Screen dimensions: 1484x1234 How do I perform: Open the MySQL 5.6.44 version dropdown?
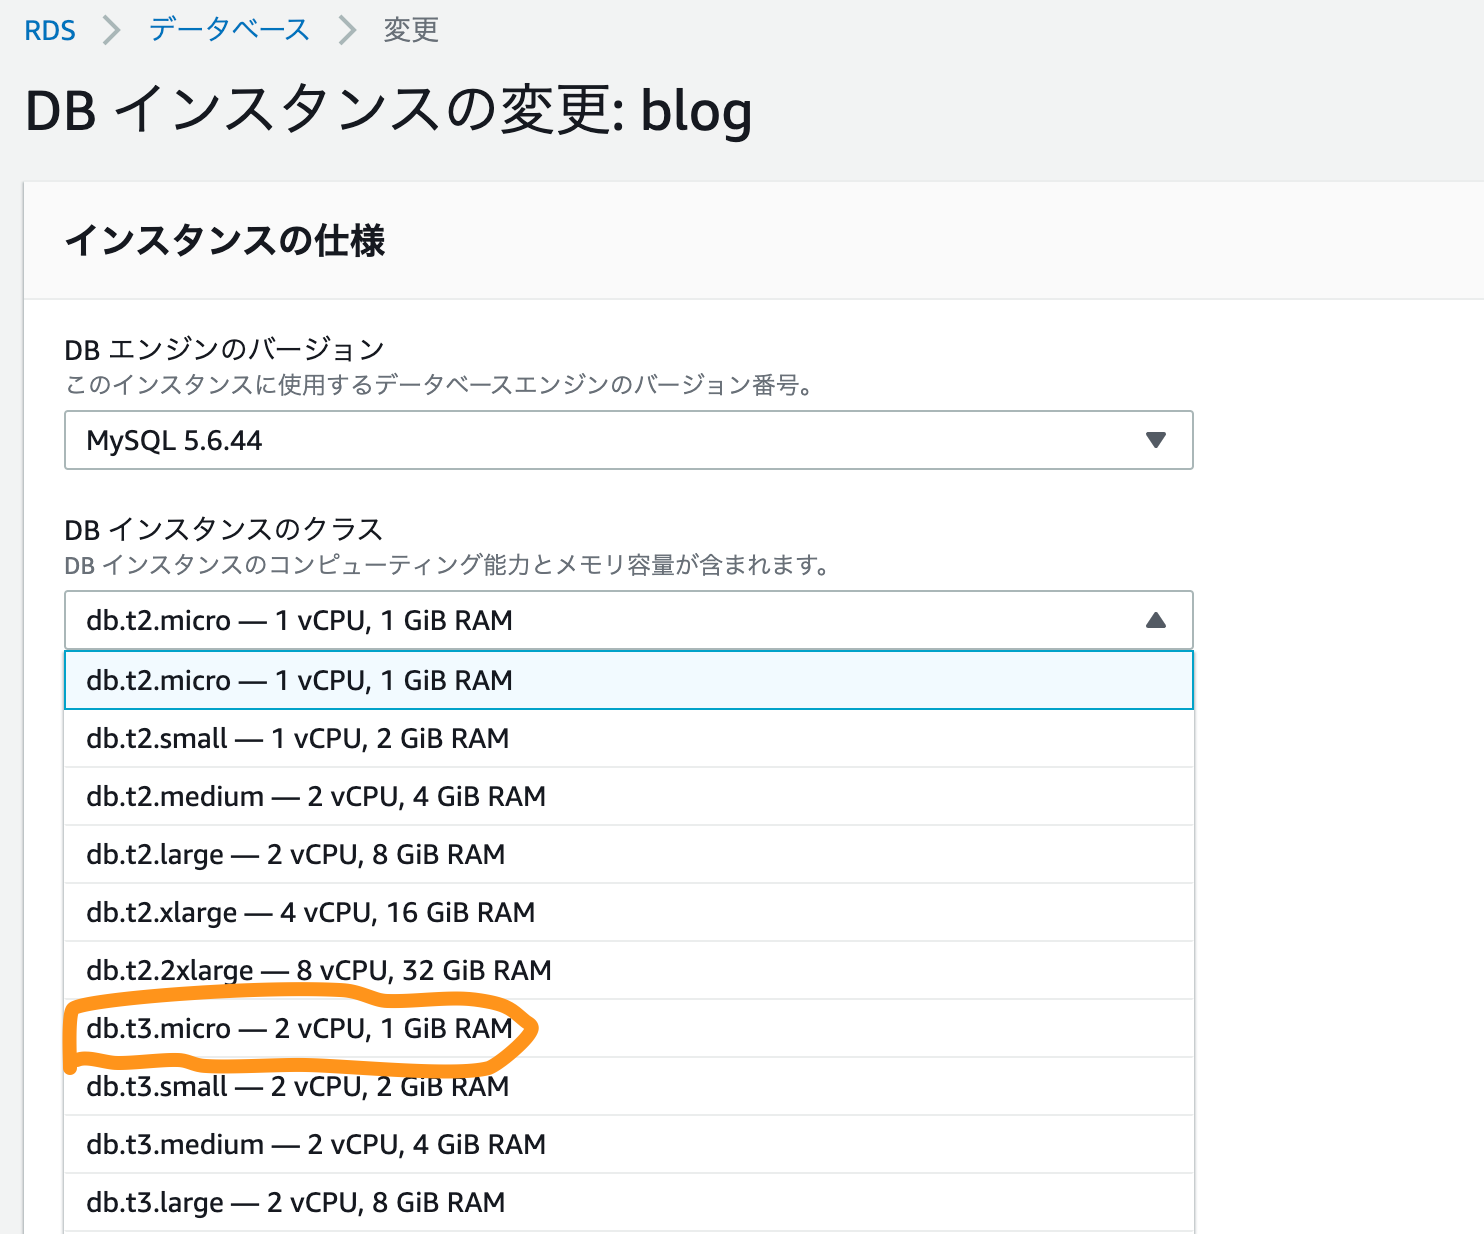(x=629, y=440)
